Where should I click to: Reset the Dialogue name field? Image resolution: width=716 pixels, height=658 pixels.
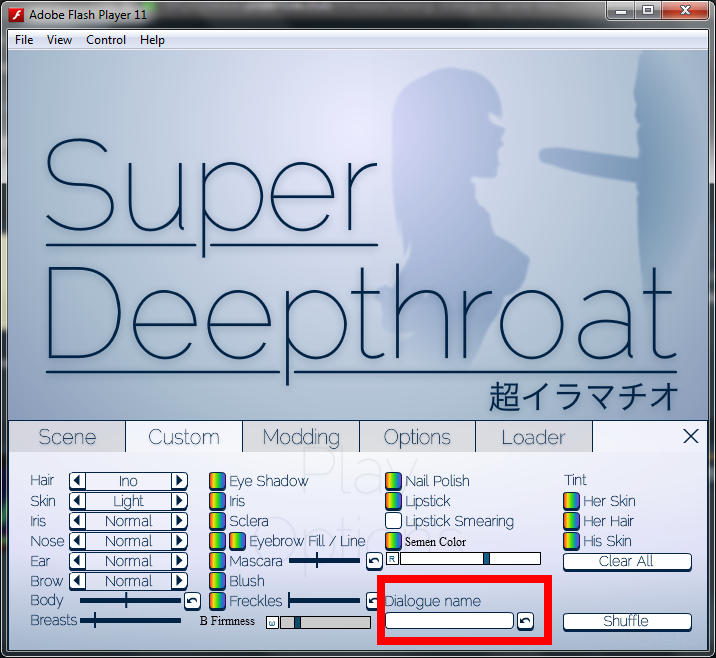pyautogui.click(x=525, y=621)
